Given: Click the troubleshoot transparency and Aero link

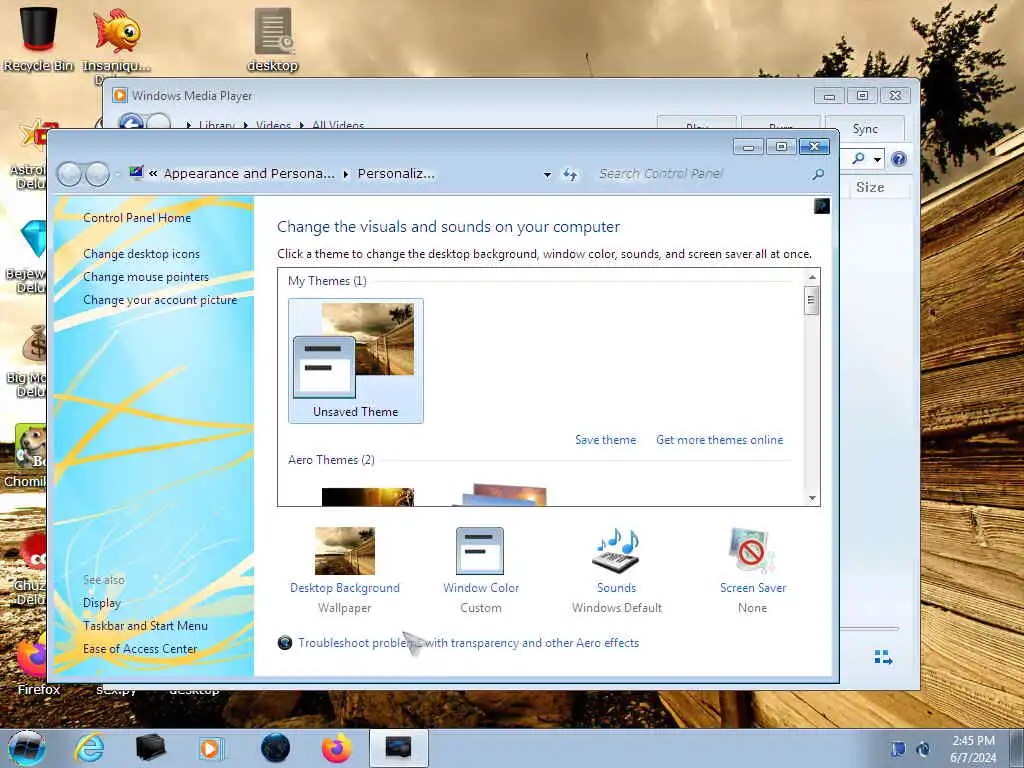Looking at the screenshot, I should pos(468,643).
